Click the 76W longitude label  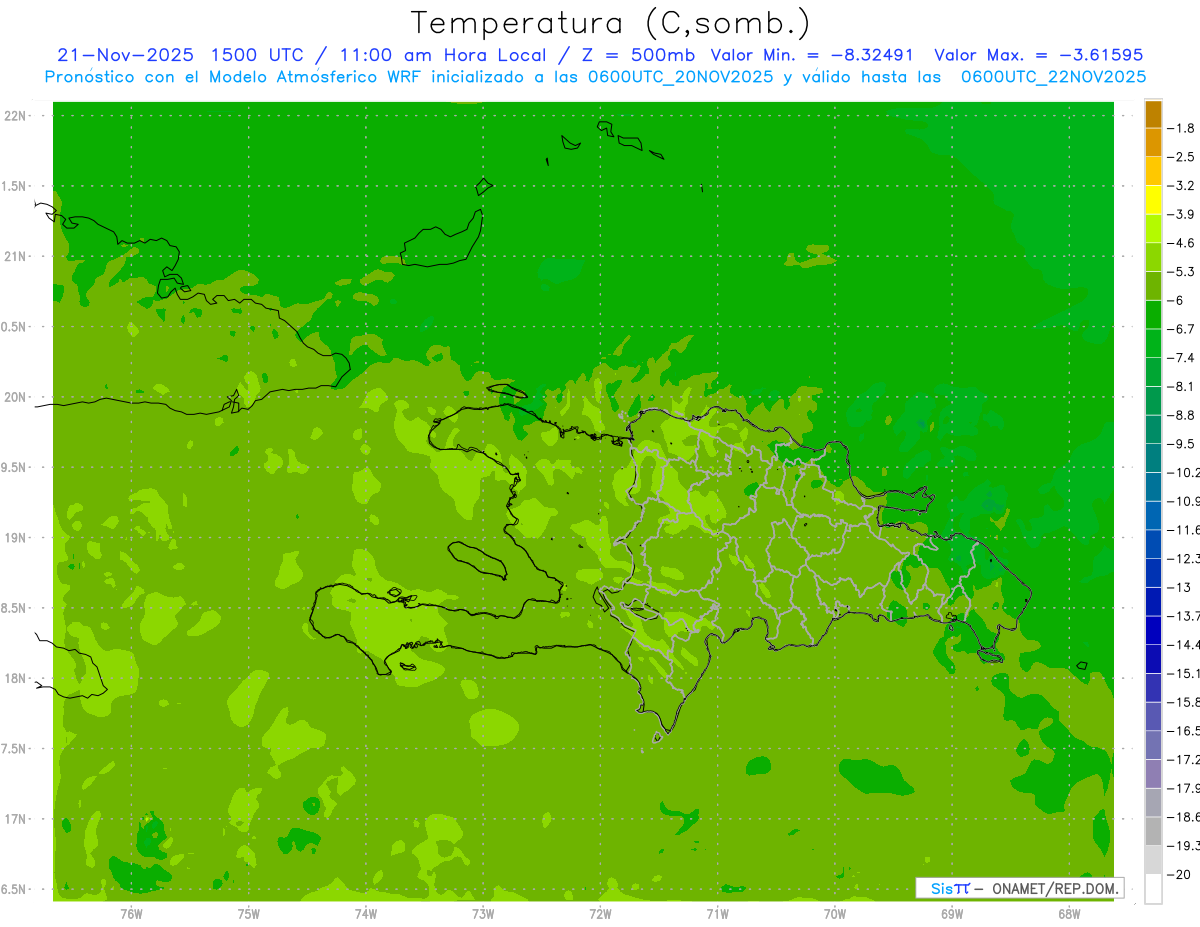(x=131, y=913)
